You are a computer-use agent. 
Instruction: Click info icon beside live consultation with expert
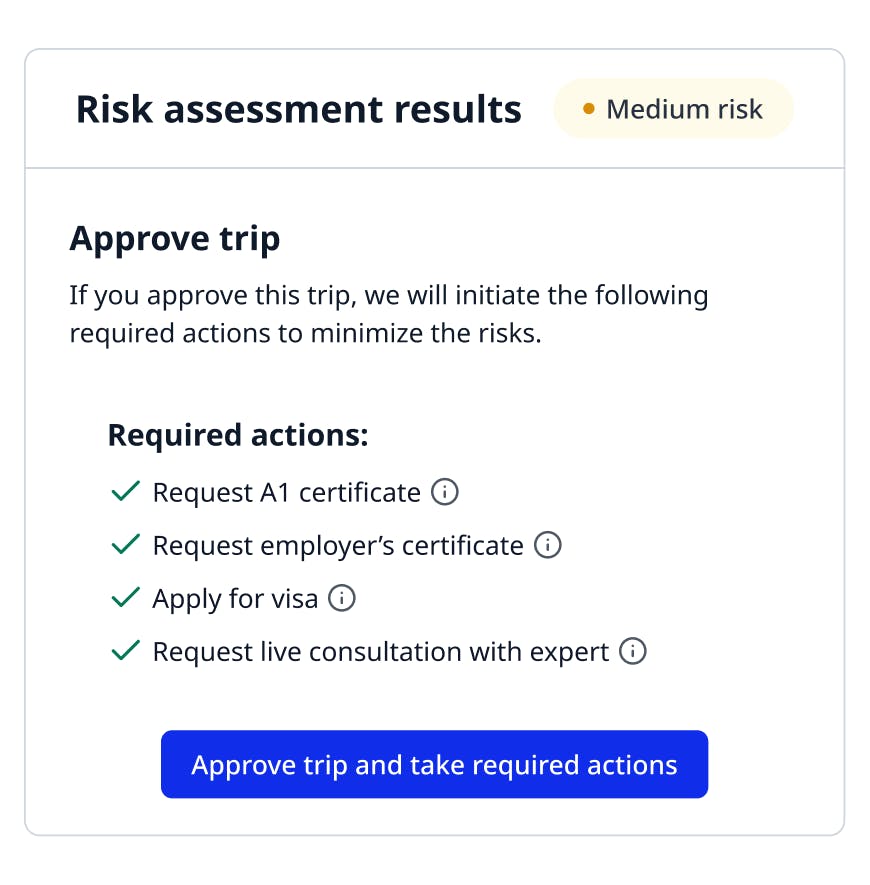(633, 651)
